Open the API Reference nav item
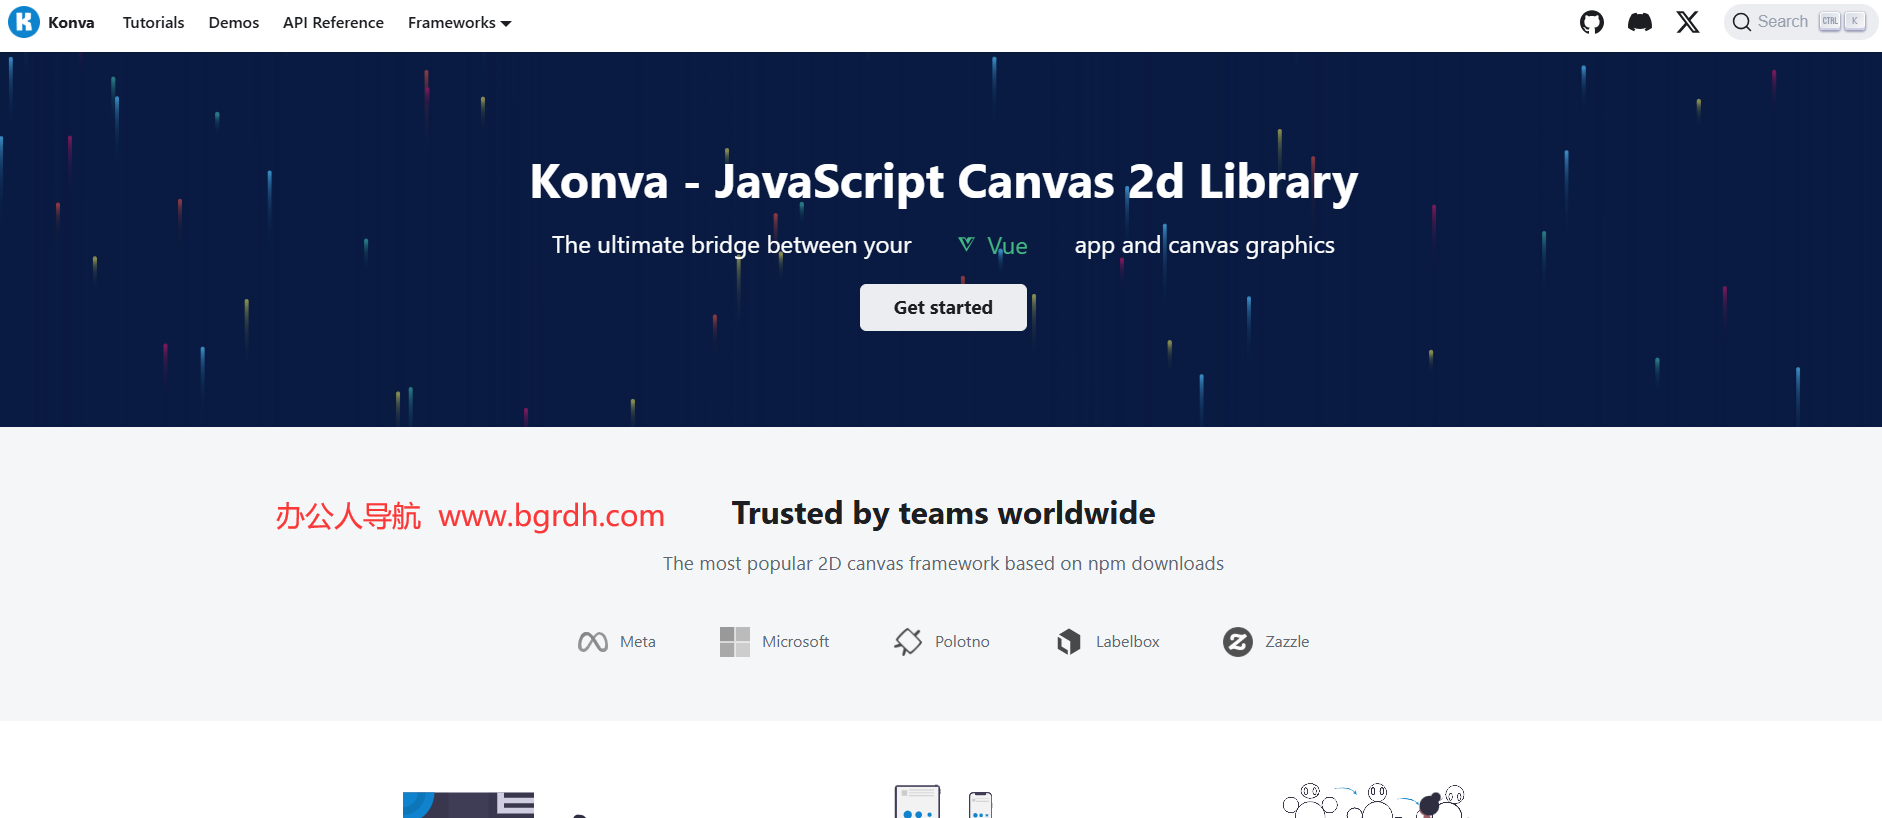The width and height of the screenshot is (1882, 818). 333,23
